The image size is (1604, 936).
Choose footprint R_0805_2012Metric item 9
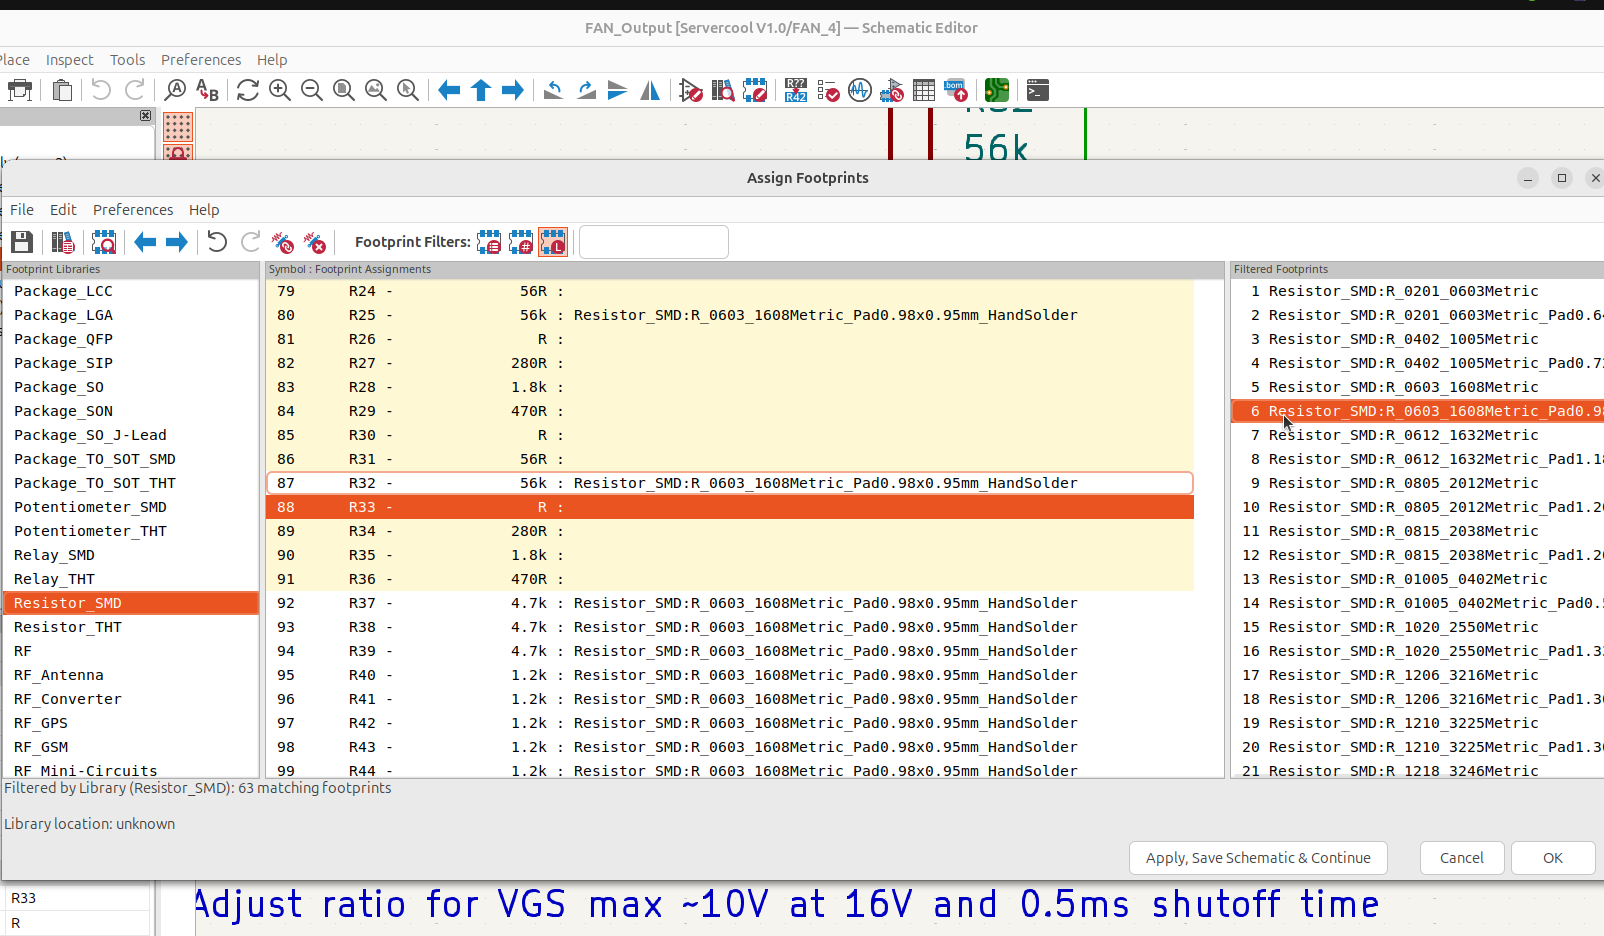[1417, 483]
